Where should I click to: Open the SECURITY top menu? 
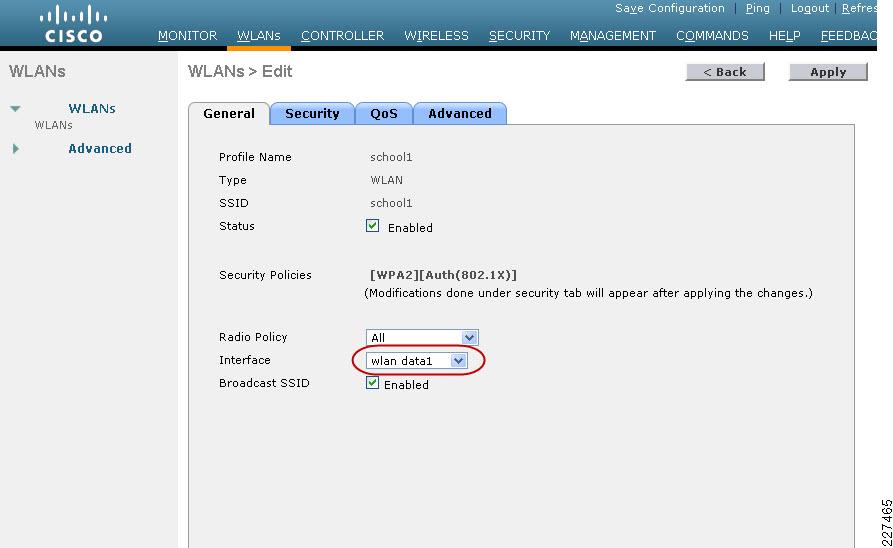pos(519,36)
